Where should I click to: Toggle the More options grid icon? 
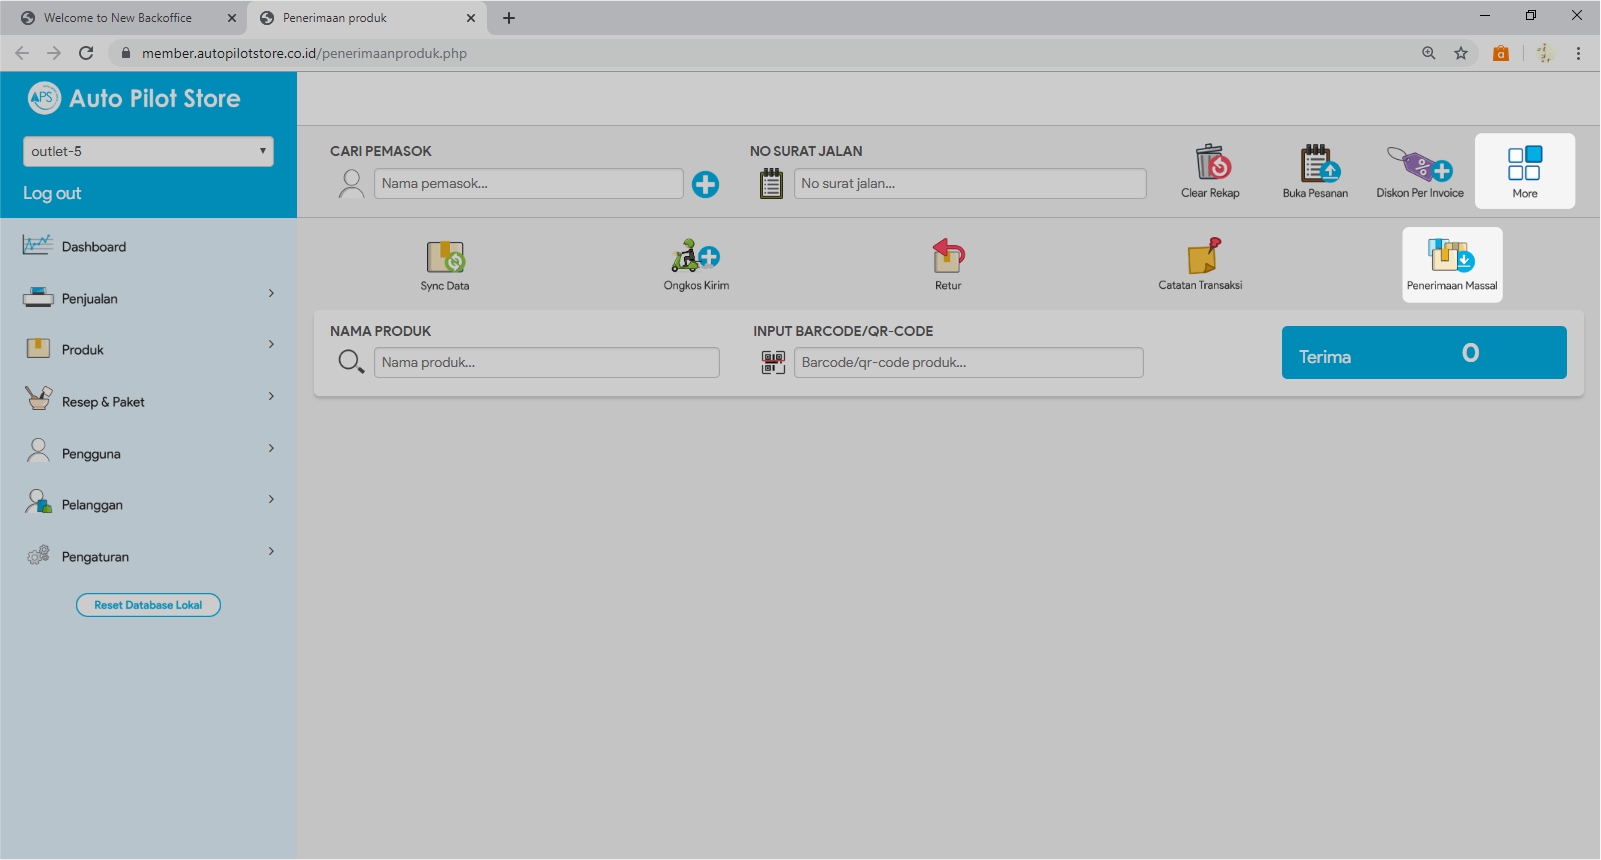click(1524, 164)
